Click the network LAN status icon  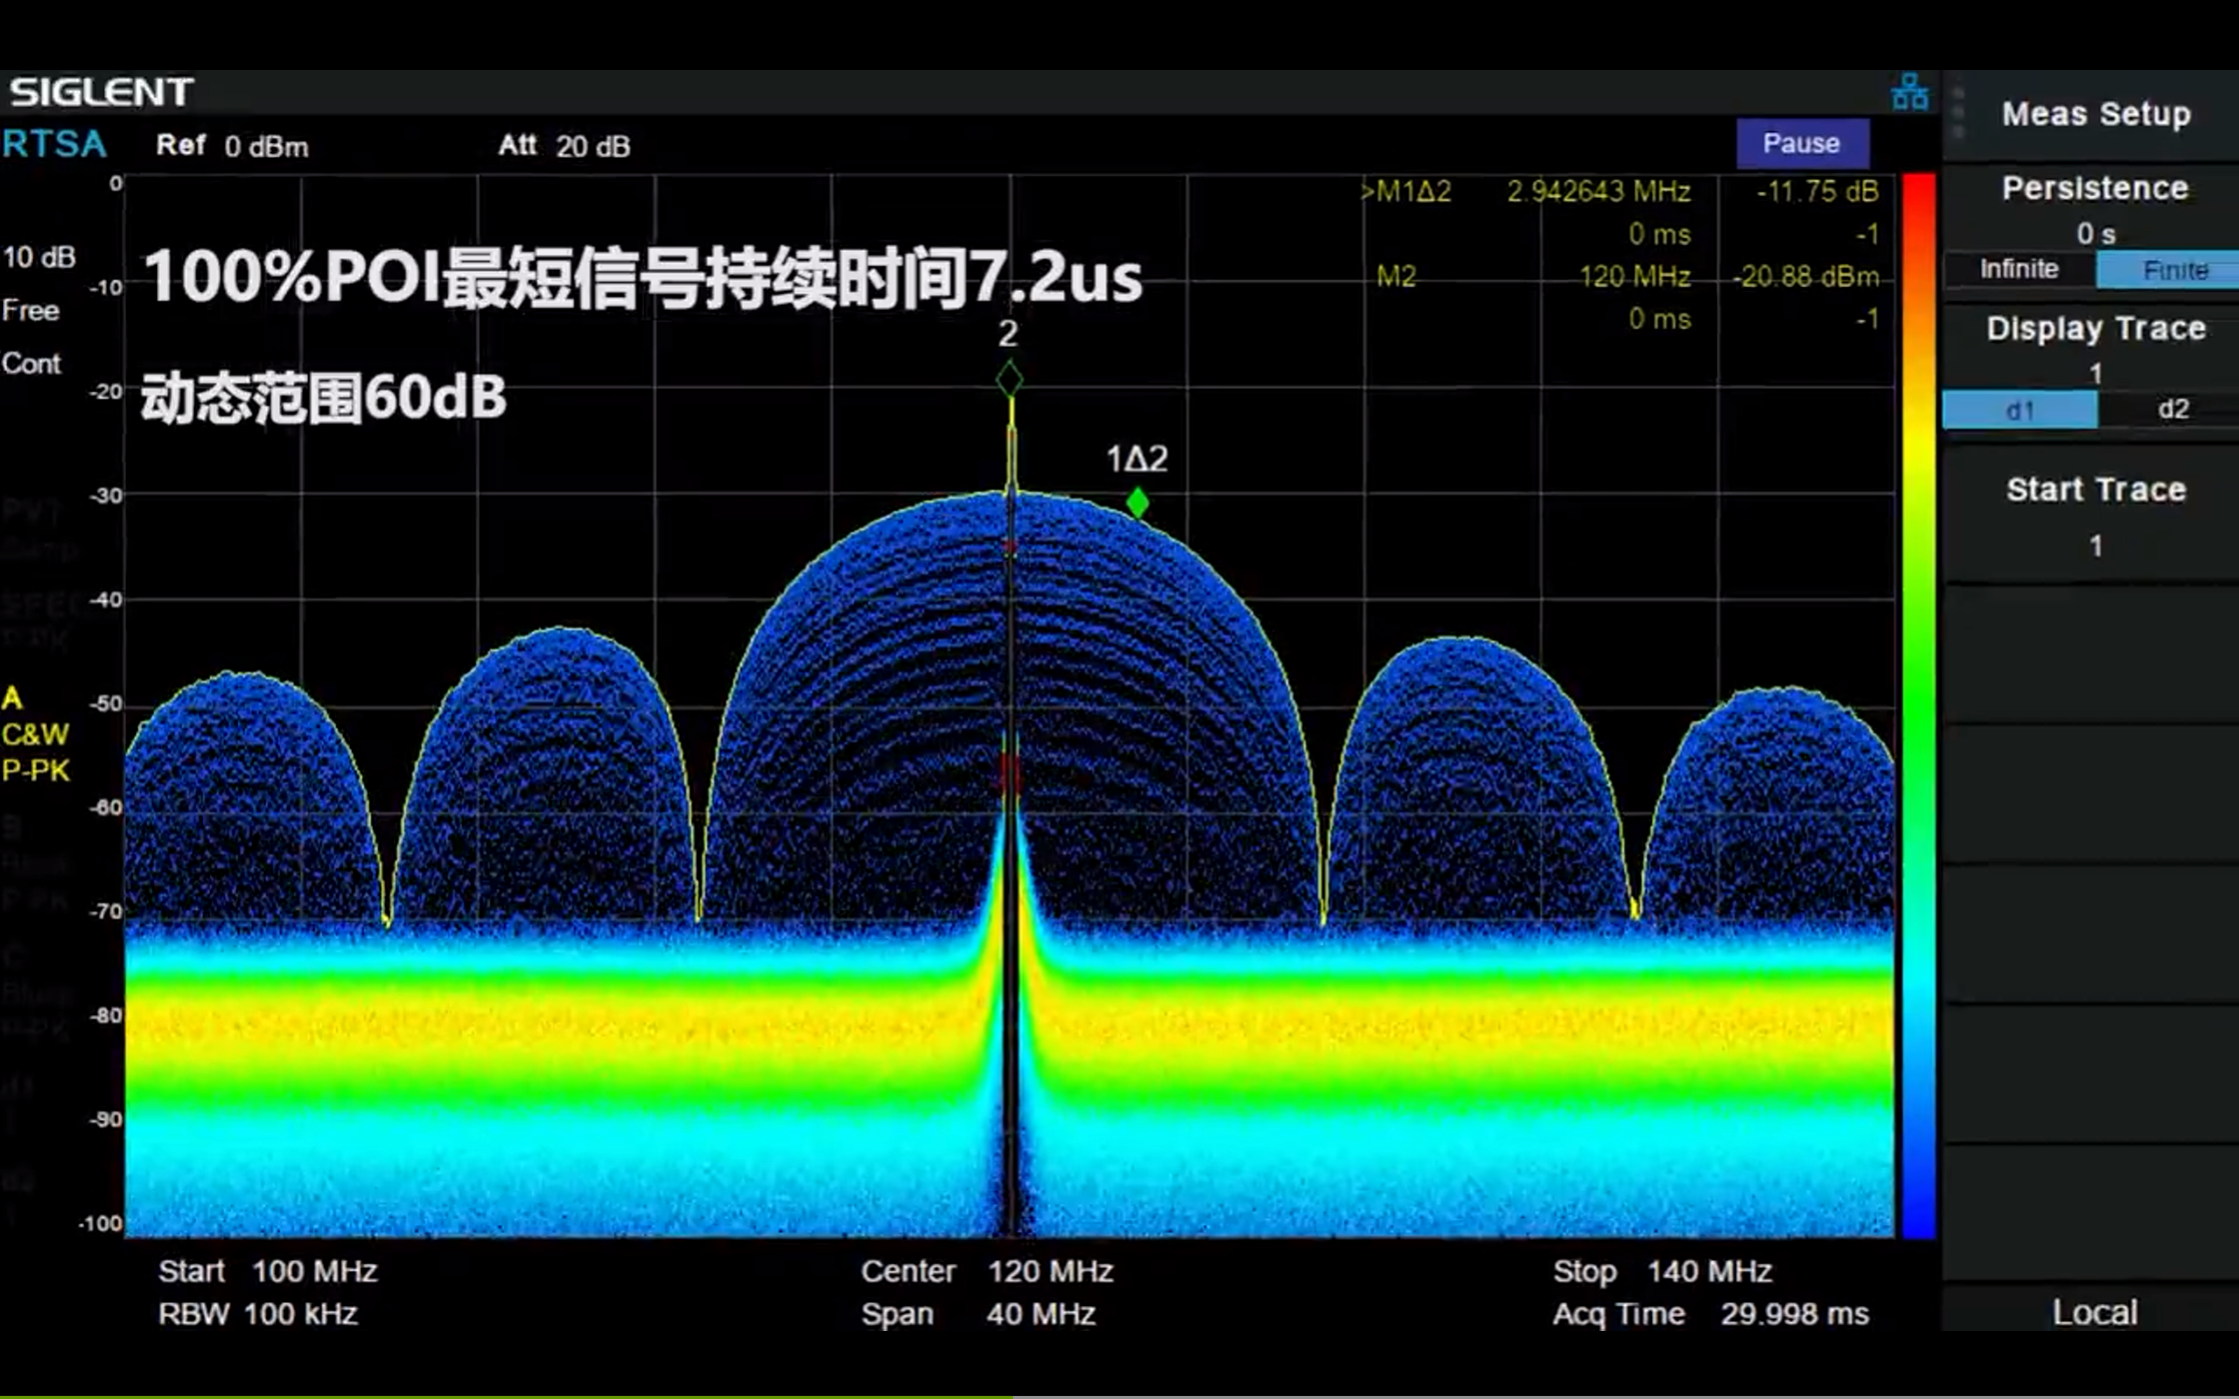(x=1909, y=93)
